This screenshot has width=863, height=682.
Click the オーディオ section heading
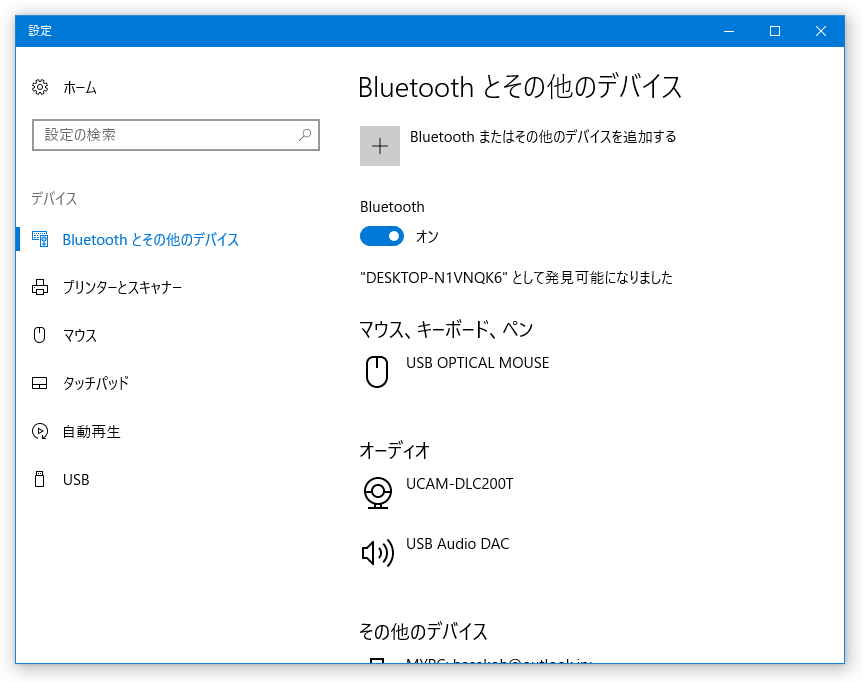coord(395,450)
